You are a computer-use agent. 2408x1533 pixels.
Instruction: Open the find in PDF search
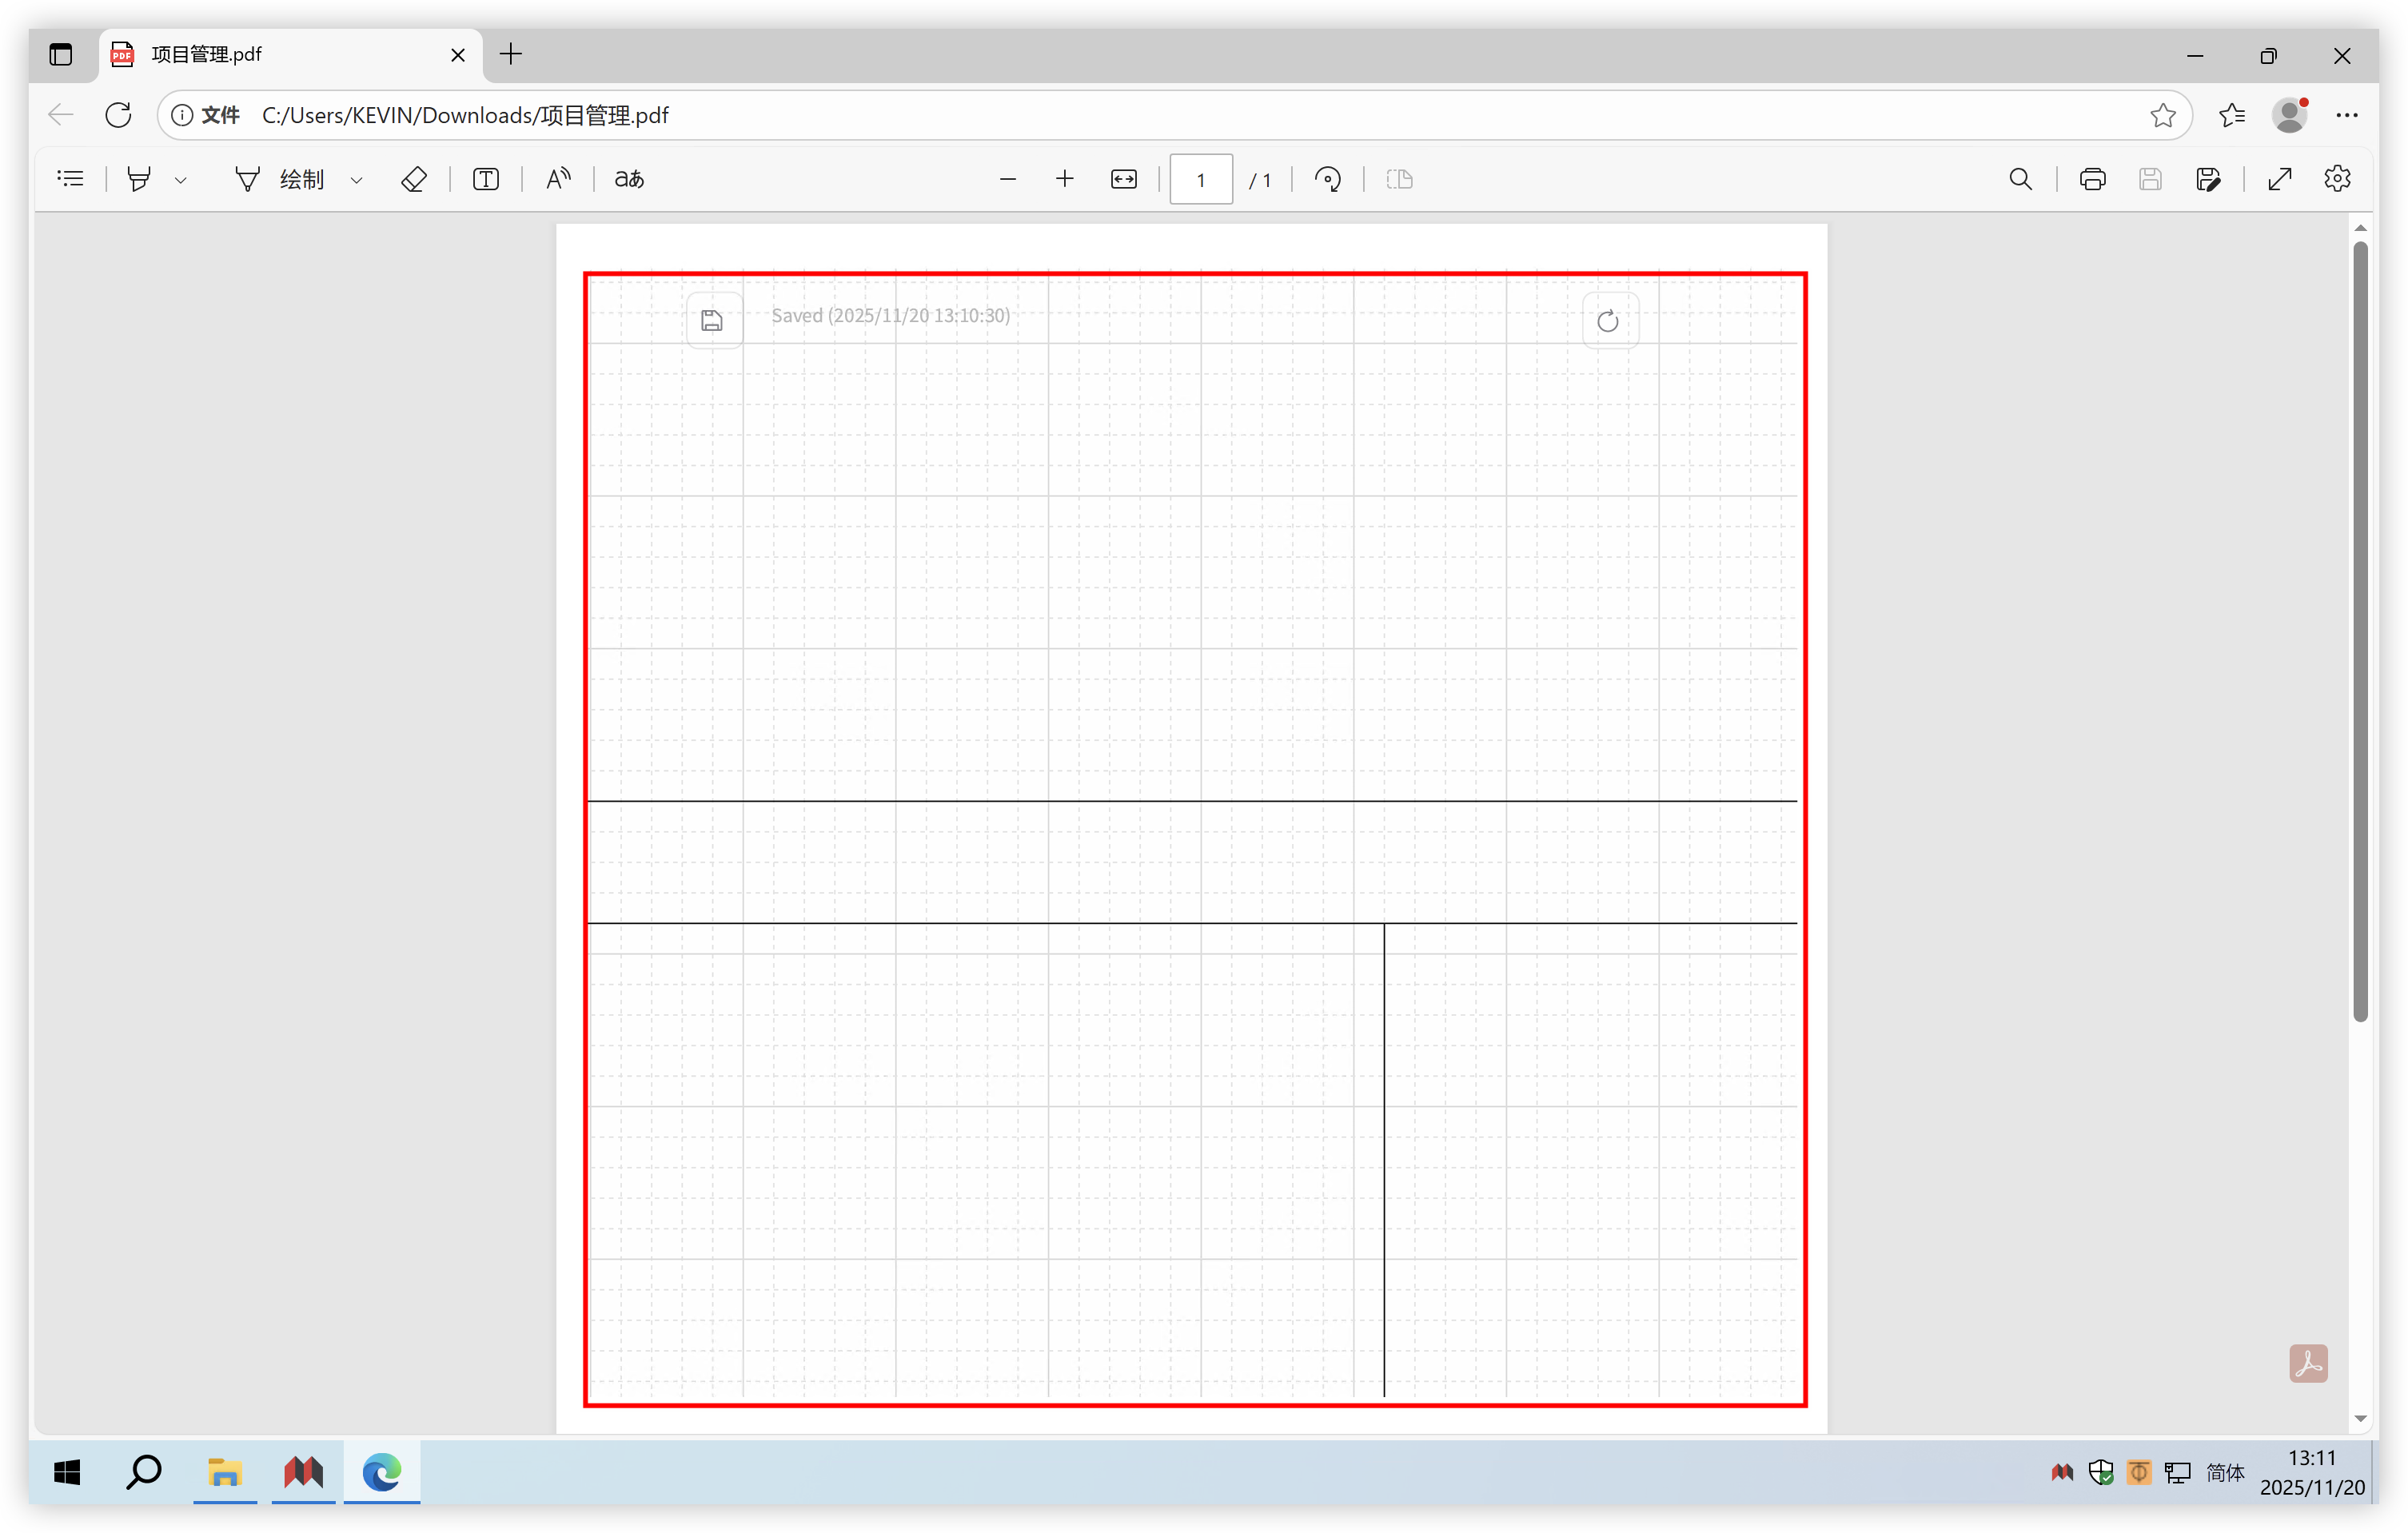(x=2021, y=179)
